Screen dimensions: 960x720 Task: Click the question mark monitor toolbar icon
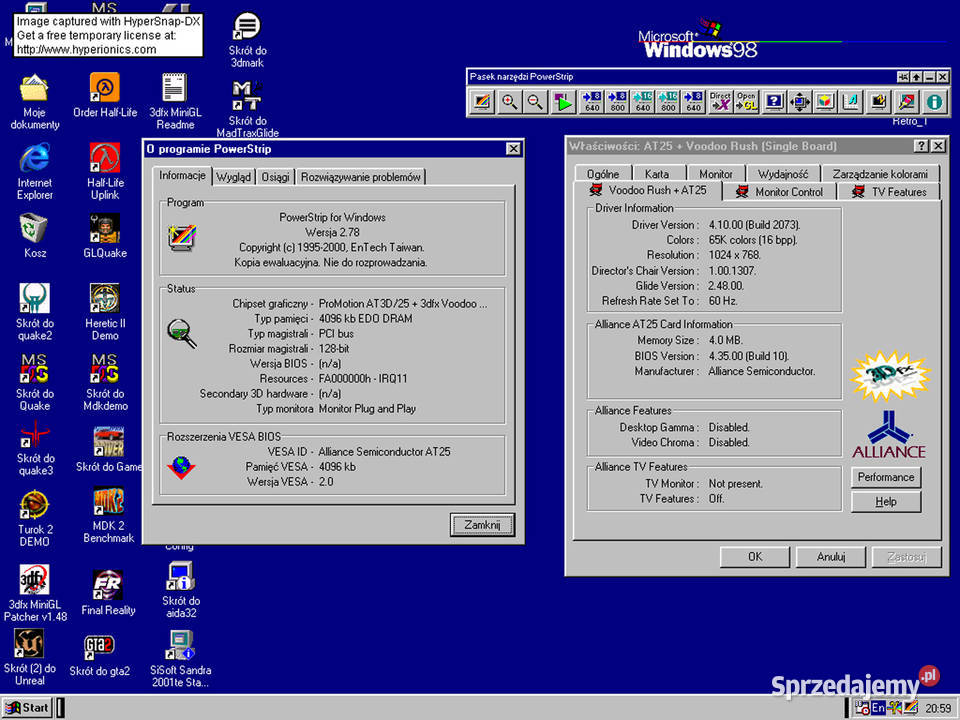(774, 102)
